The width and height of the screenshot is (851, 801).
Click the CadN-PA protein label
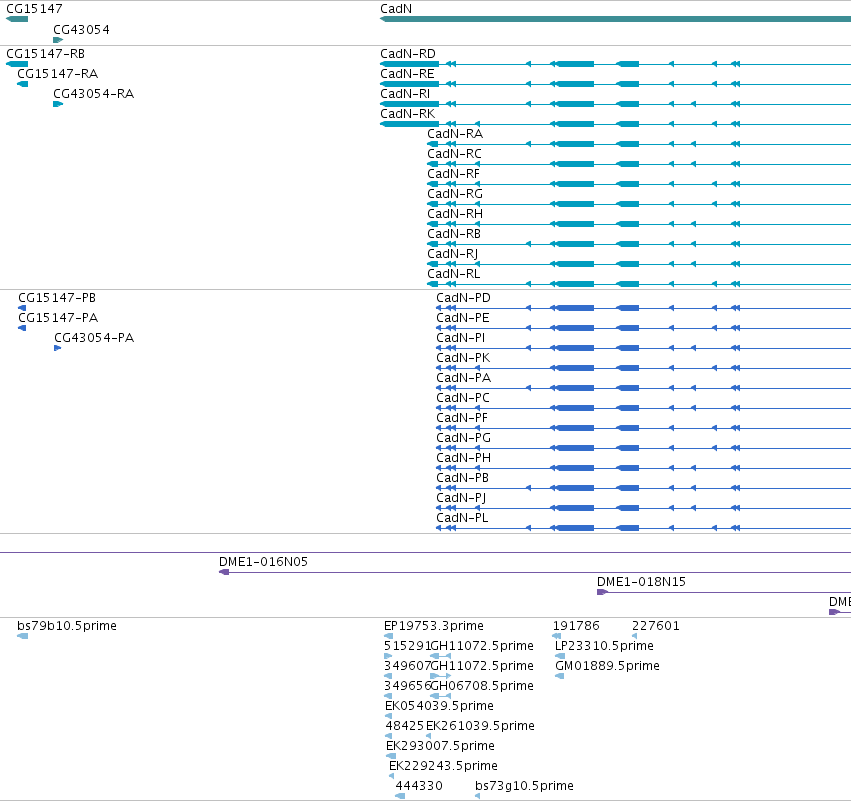tap(463, 378)
